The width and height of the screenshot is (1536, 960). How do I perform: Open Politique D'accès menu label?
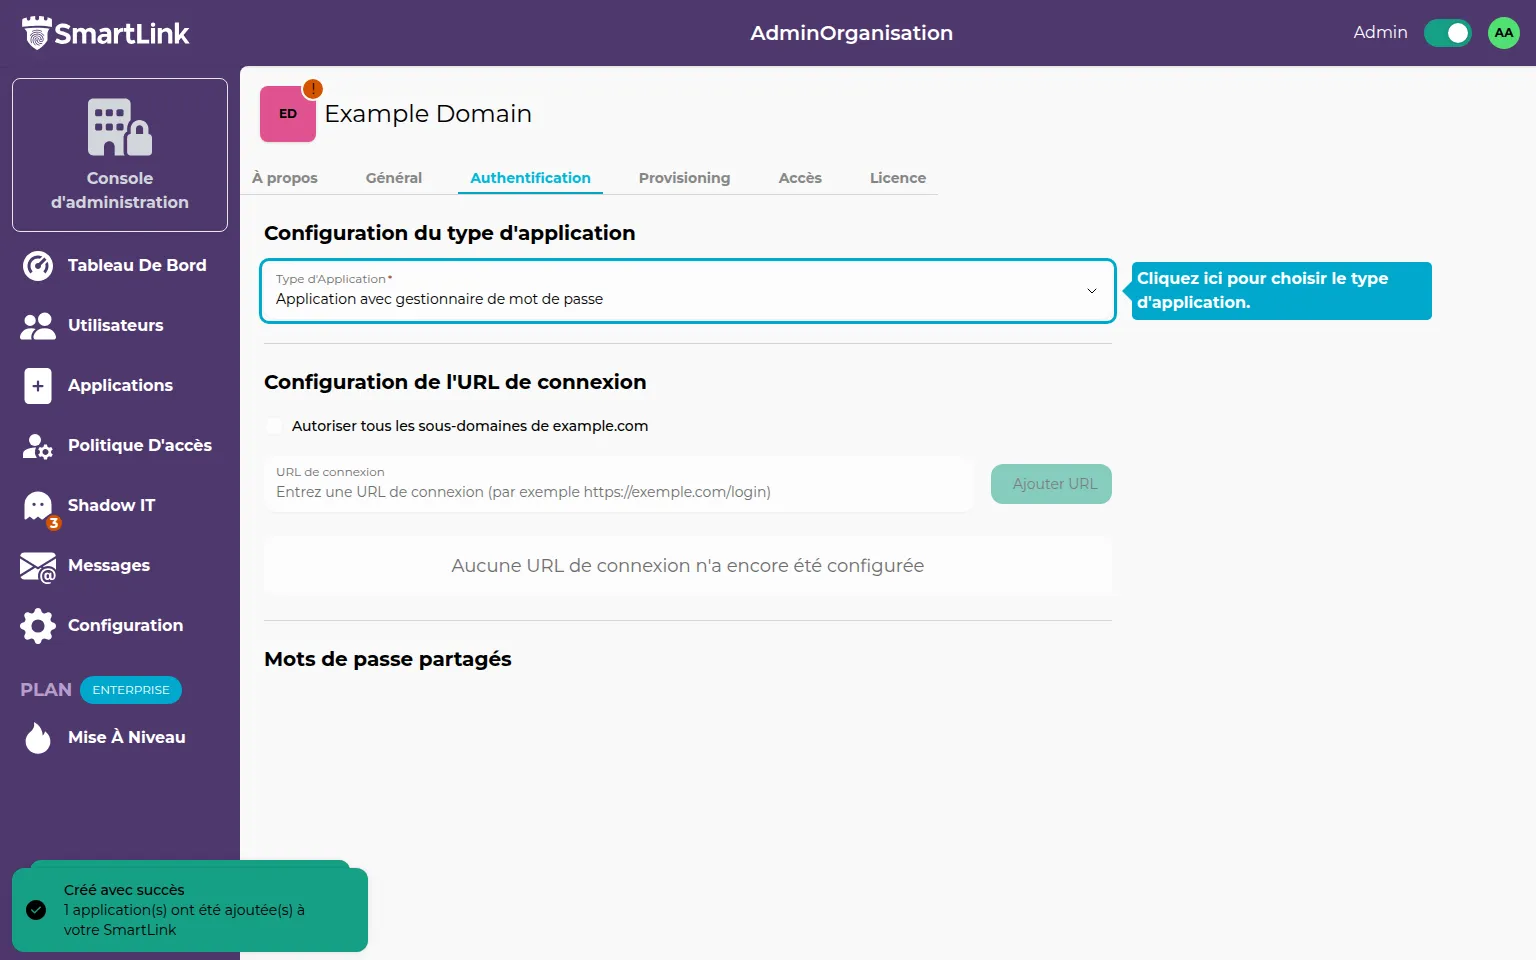tap(140, 445)
